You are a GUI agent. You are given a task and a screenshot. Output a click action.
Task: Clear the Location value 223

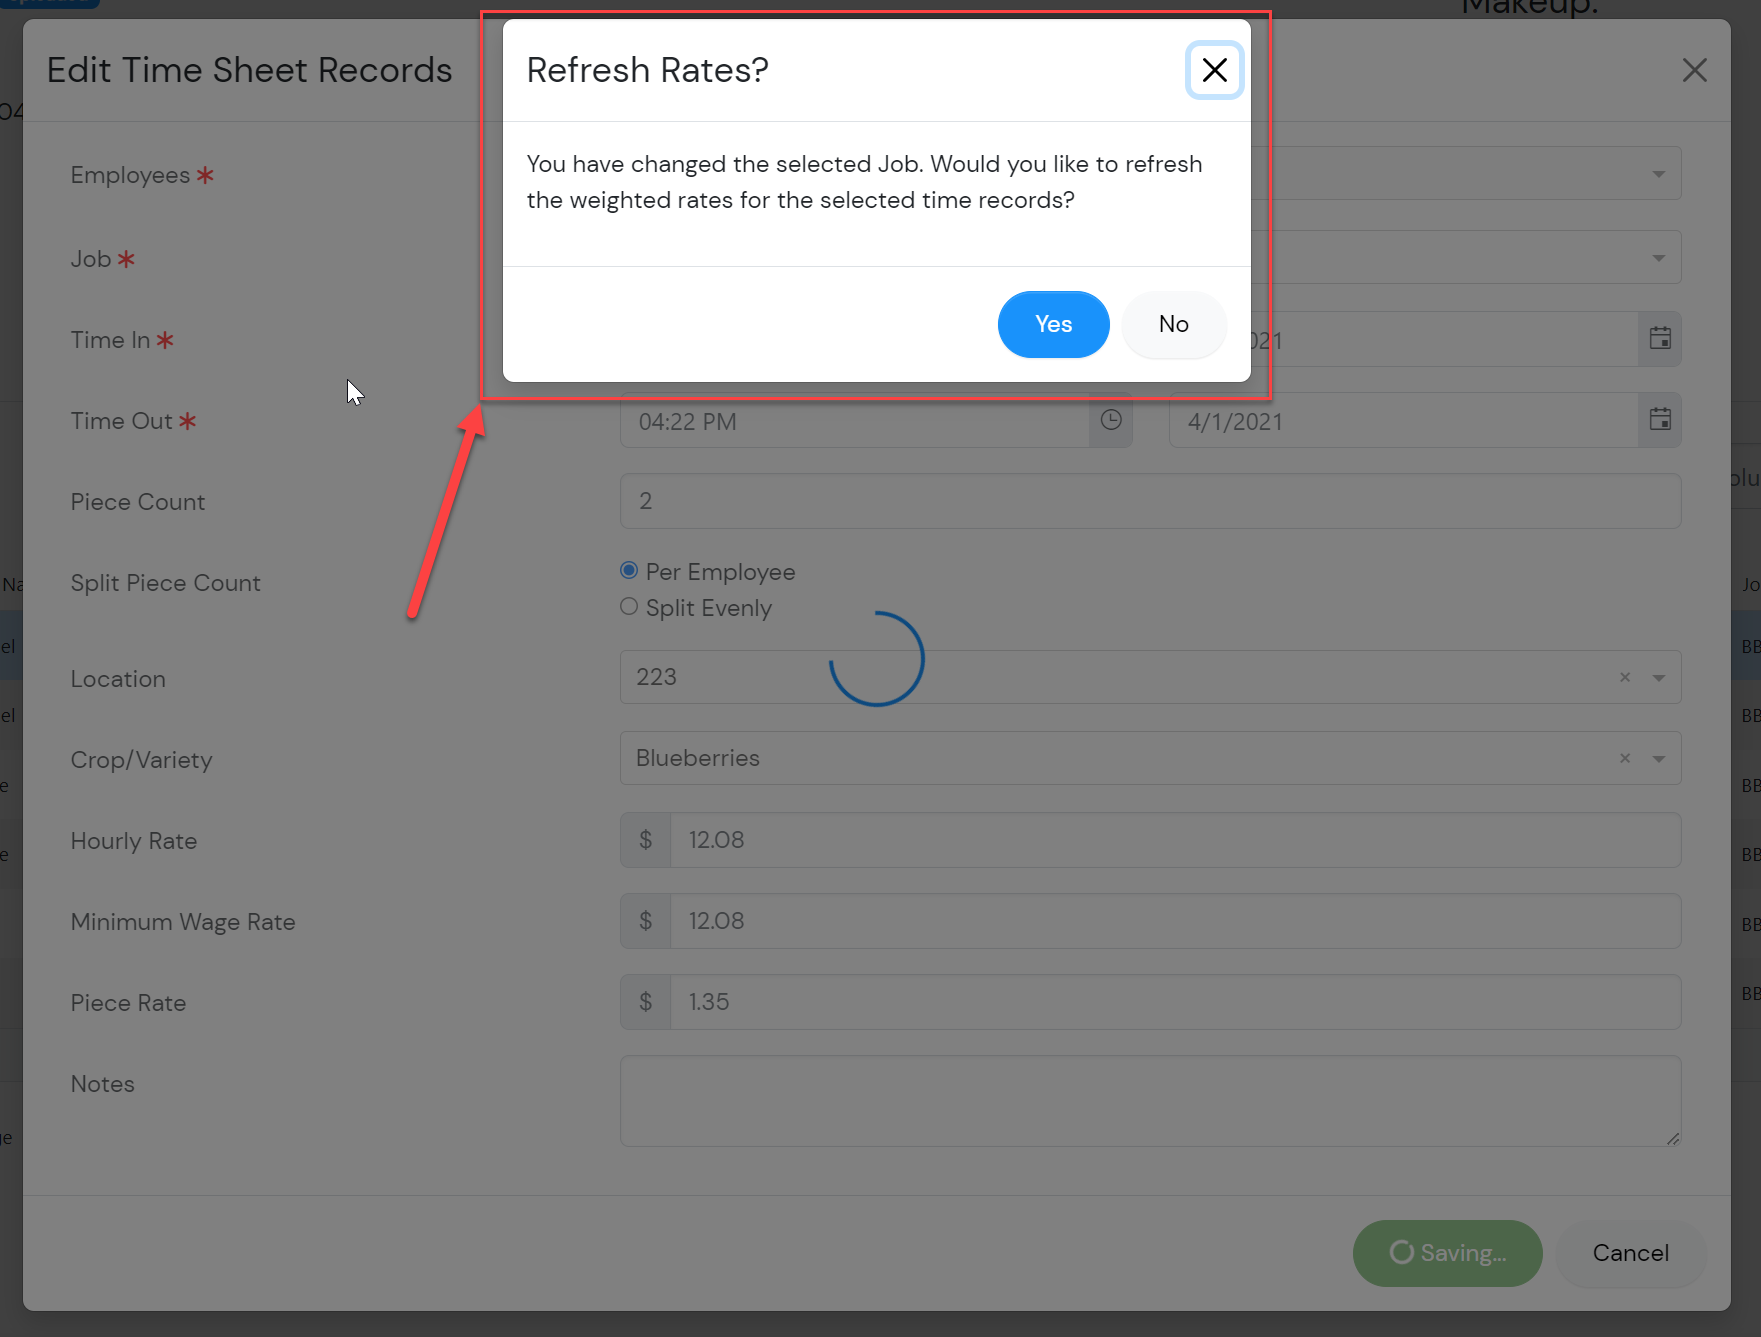coord(1625,677)
